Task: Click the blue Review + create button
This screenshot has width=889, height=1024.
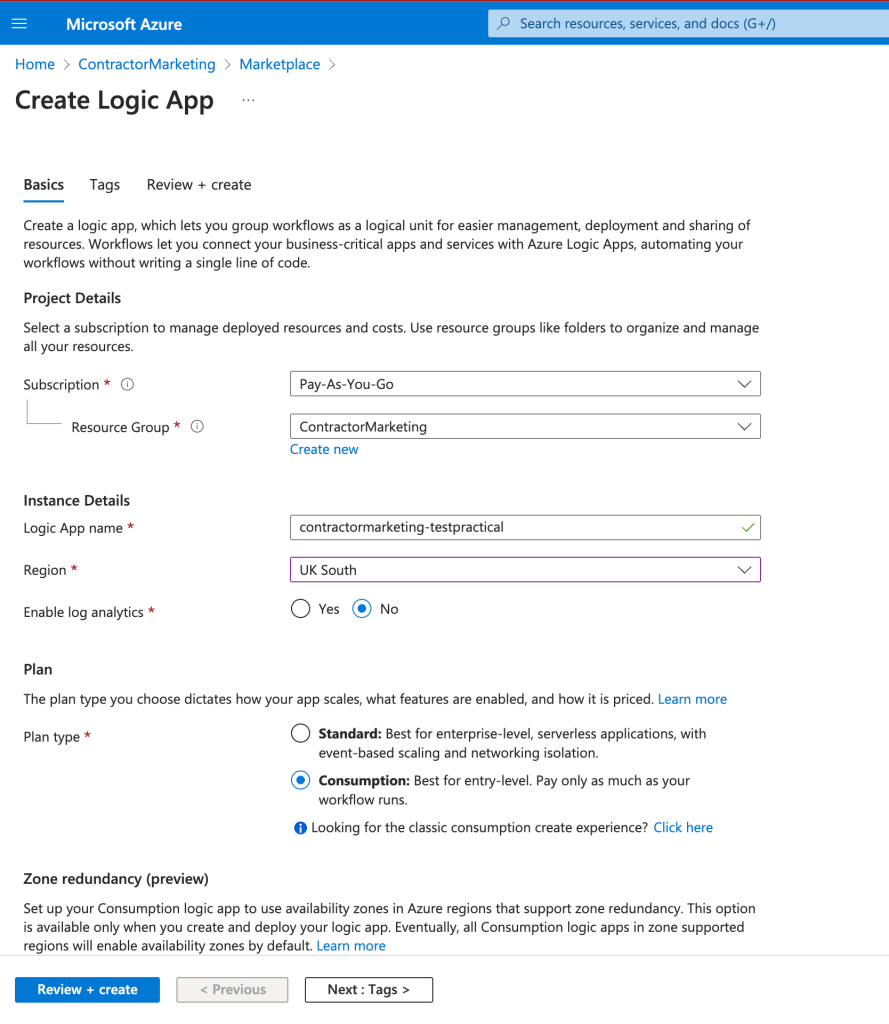Action: (88, 989)
